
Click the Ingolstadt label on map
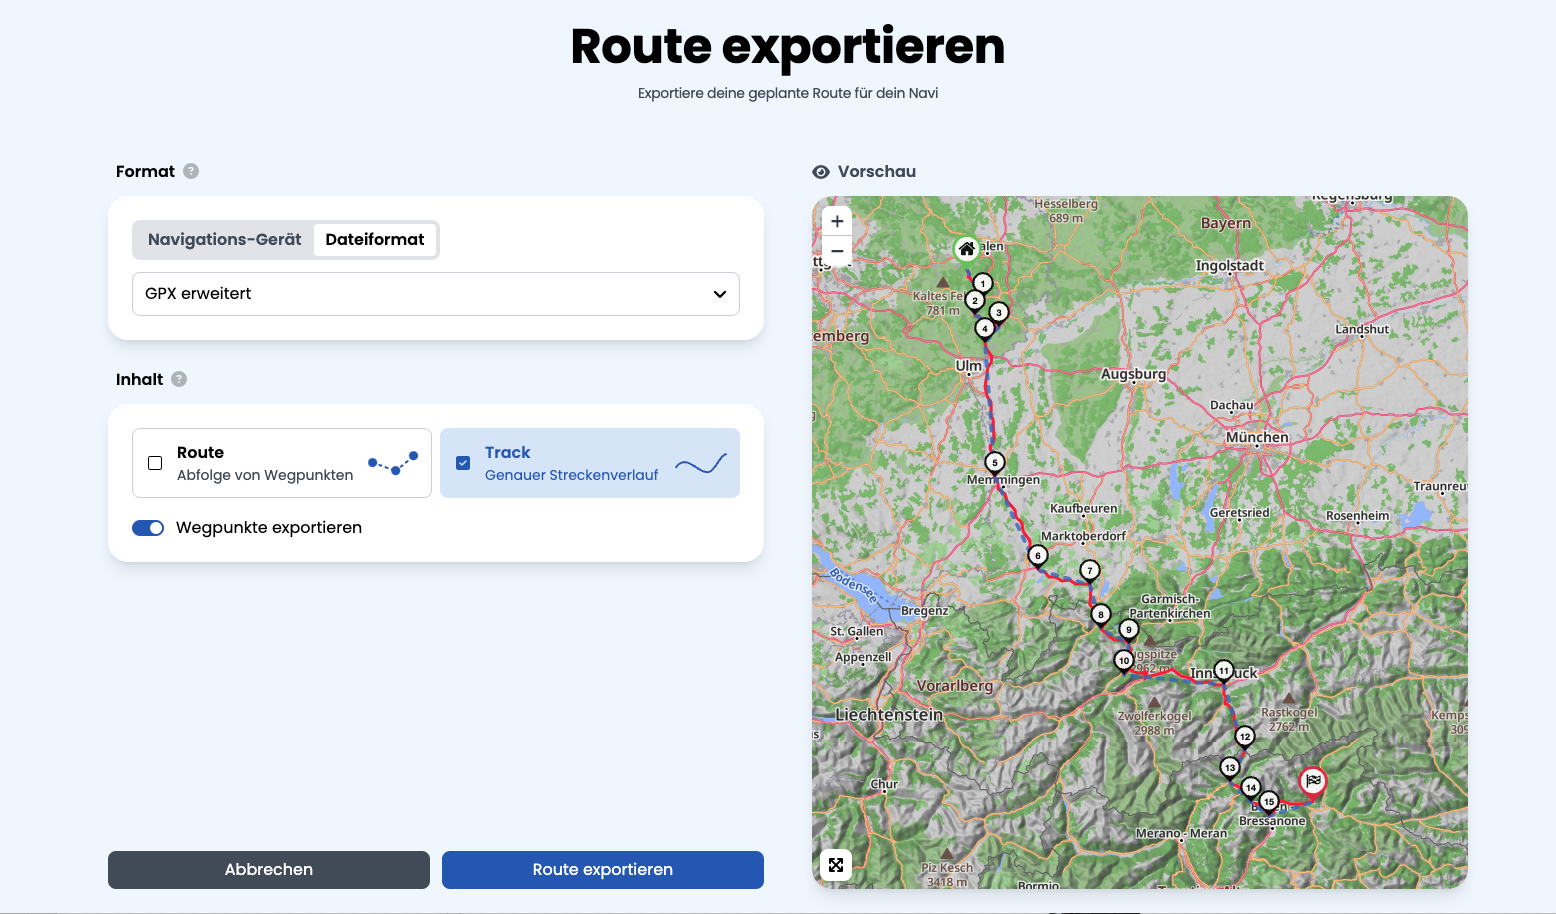pos(1230,265)
